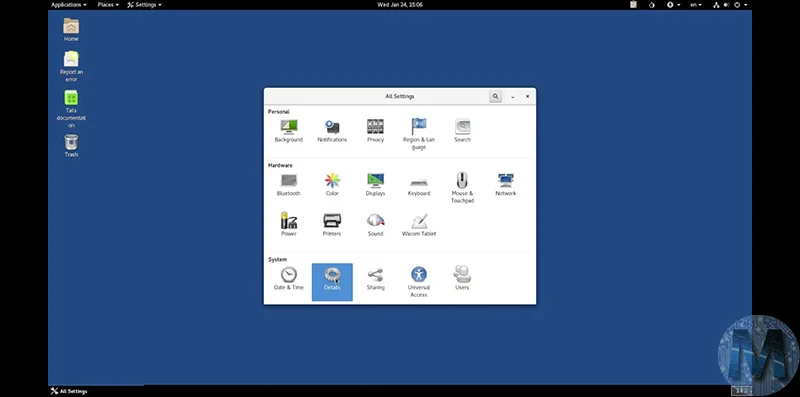Click the clock showing Wed Jan 24
This screenshot has width=800, height=397.
399,5
